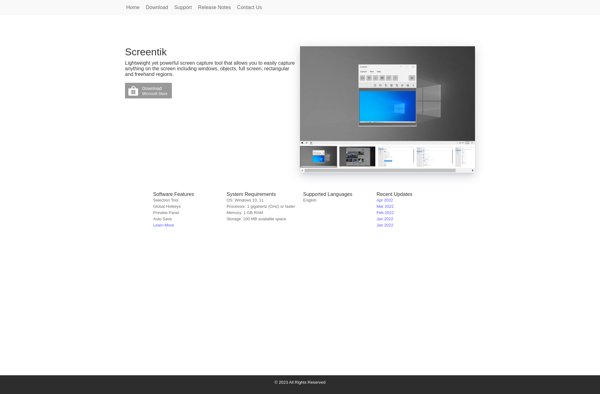The height and width of the screenshot is (394, 600).
Task: Click the 'English' language entry
Action: [310, 200]
